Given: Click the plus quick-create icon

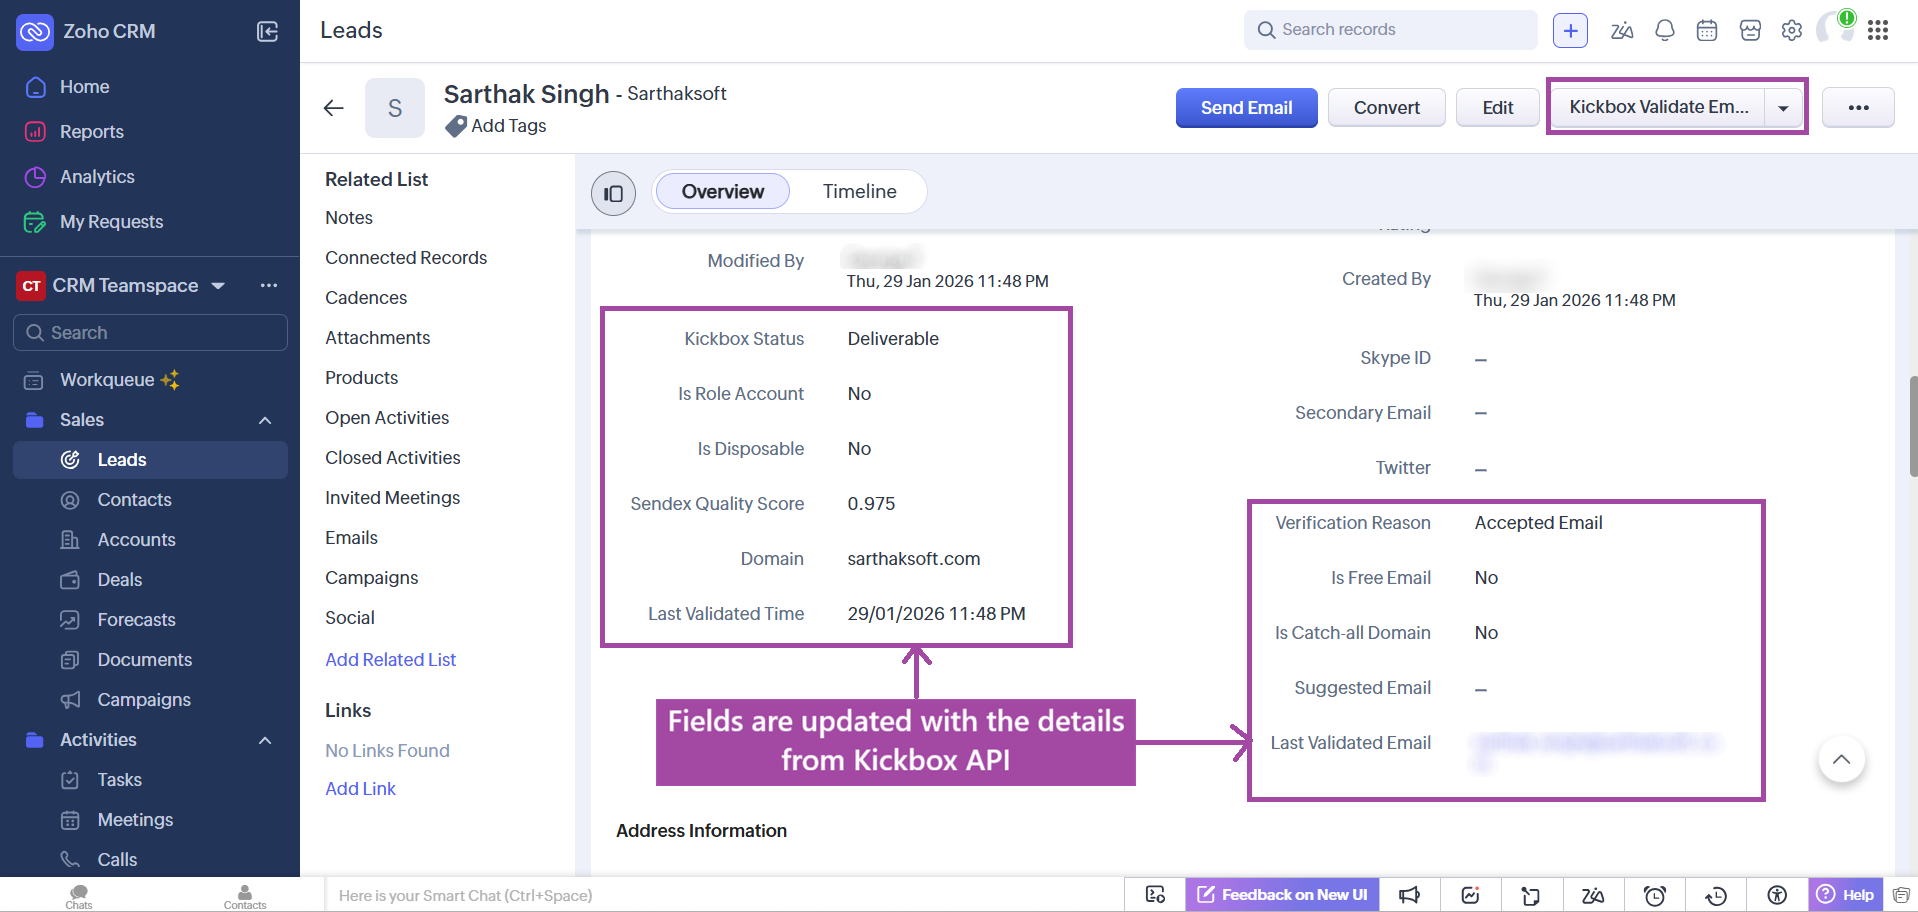Looking at the screenshot, I should click(x=1570, y=30).
